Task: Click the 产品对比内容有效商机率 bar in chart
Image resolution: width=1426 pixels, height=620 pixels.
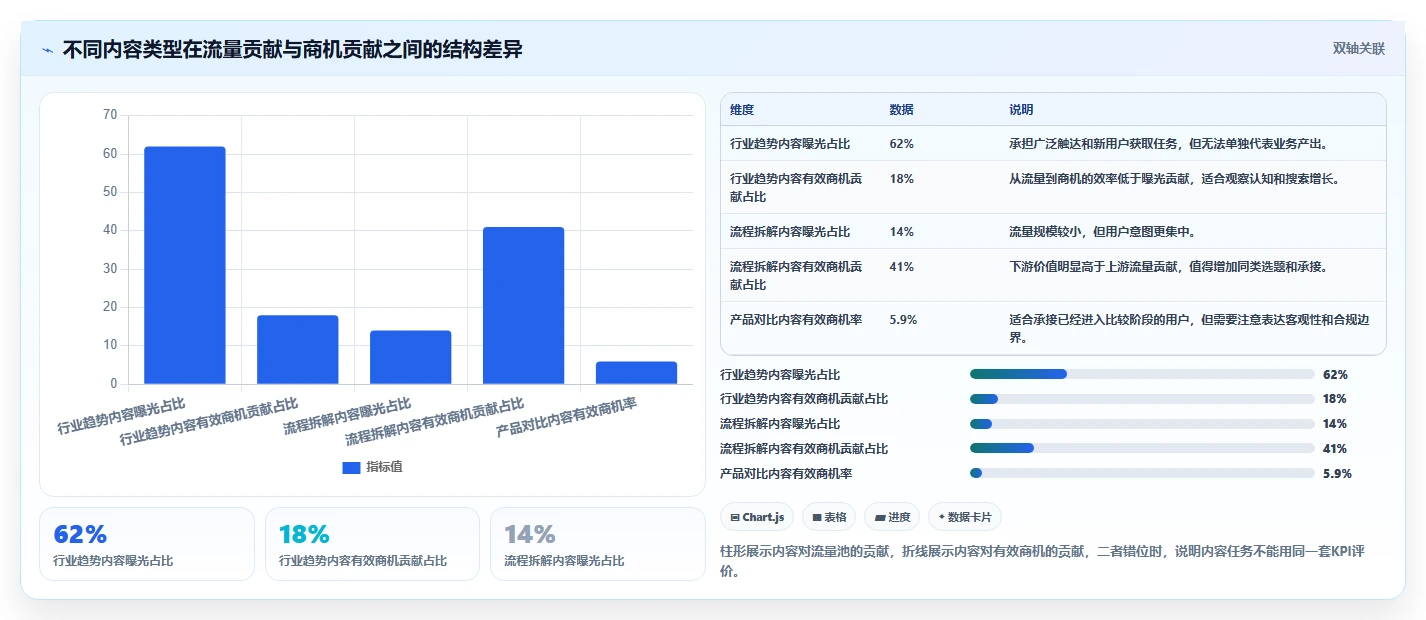Action: pos(636,373)
